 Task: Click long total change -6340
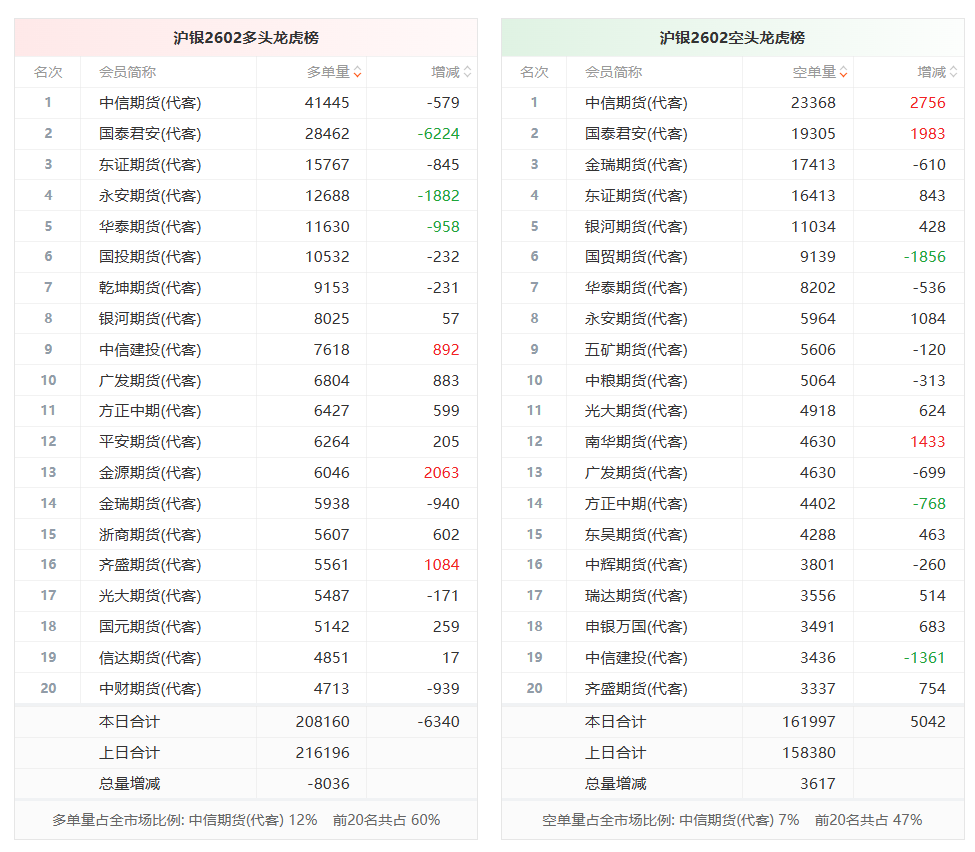[438, 722]
